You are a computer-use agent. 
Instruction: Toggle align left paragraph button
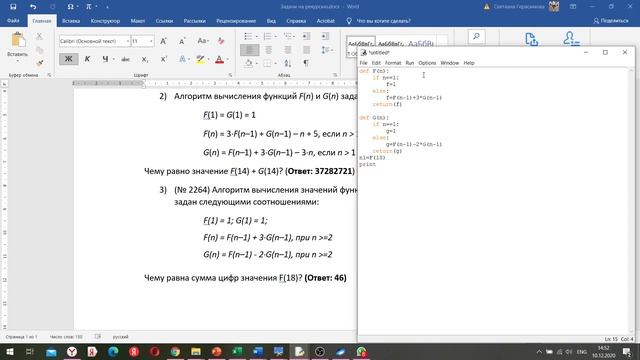tap(249, 50)
